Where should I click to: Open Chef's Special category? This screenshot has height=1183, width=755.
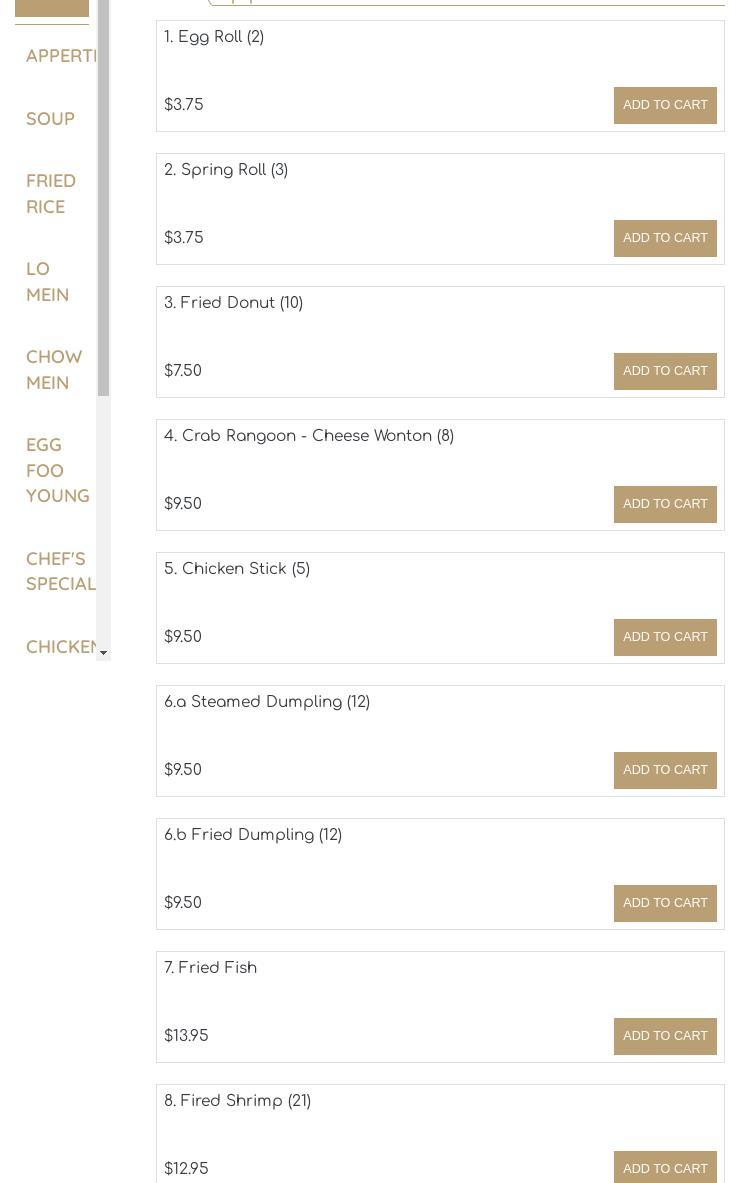point(60,571)
